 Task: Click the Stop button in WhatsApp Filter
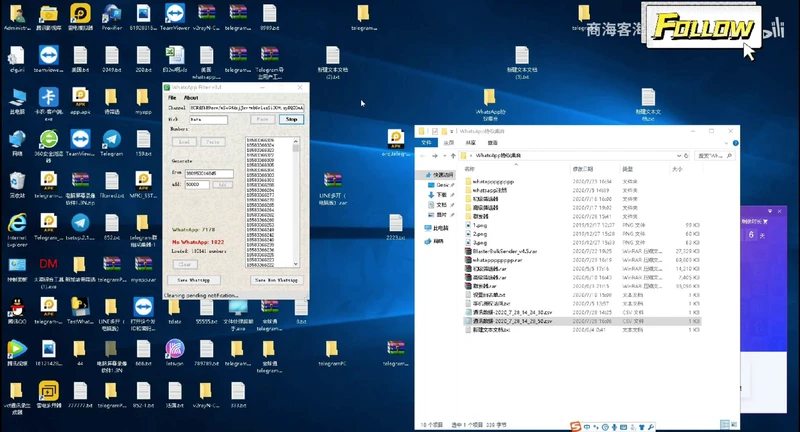[x=291, y=119]
